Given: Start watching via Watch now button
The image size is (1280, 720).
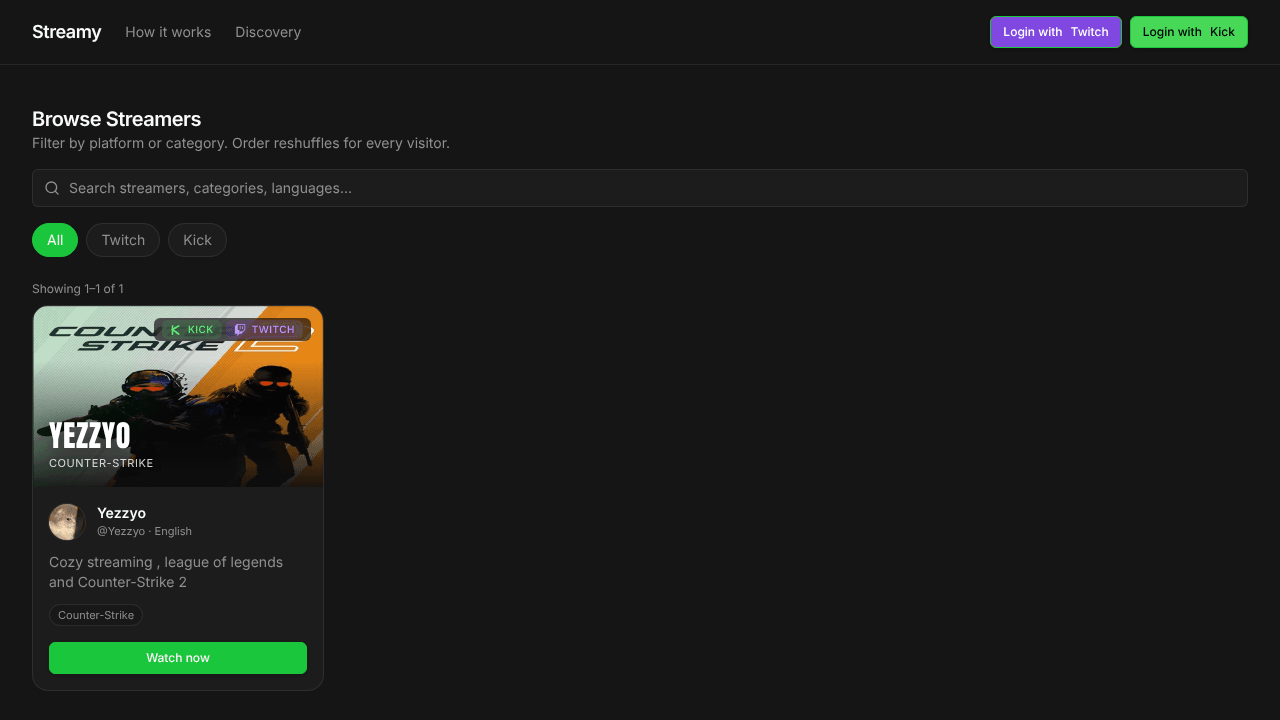Looking at the screenshot, I should (178, 658).
